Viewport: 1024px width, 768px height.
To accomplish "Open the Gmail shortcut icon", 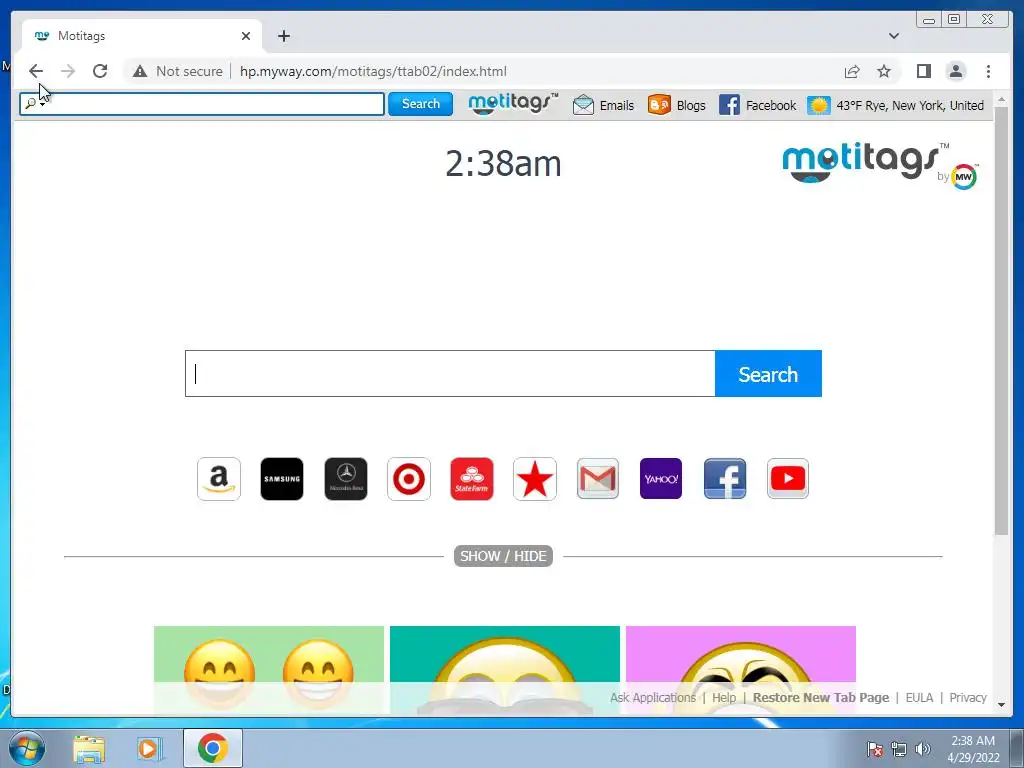I will tap(598, 479).
